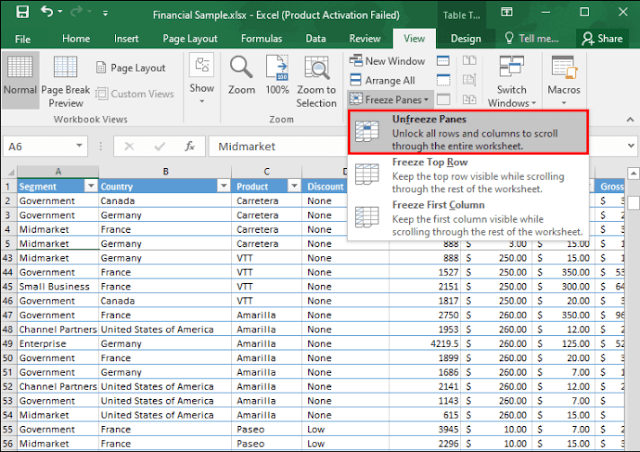
Task: Select row 43 header
Action: [x=8, y=258]
